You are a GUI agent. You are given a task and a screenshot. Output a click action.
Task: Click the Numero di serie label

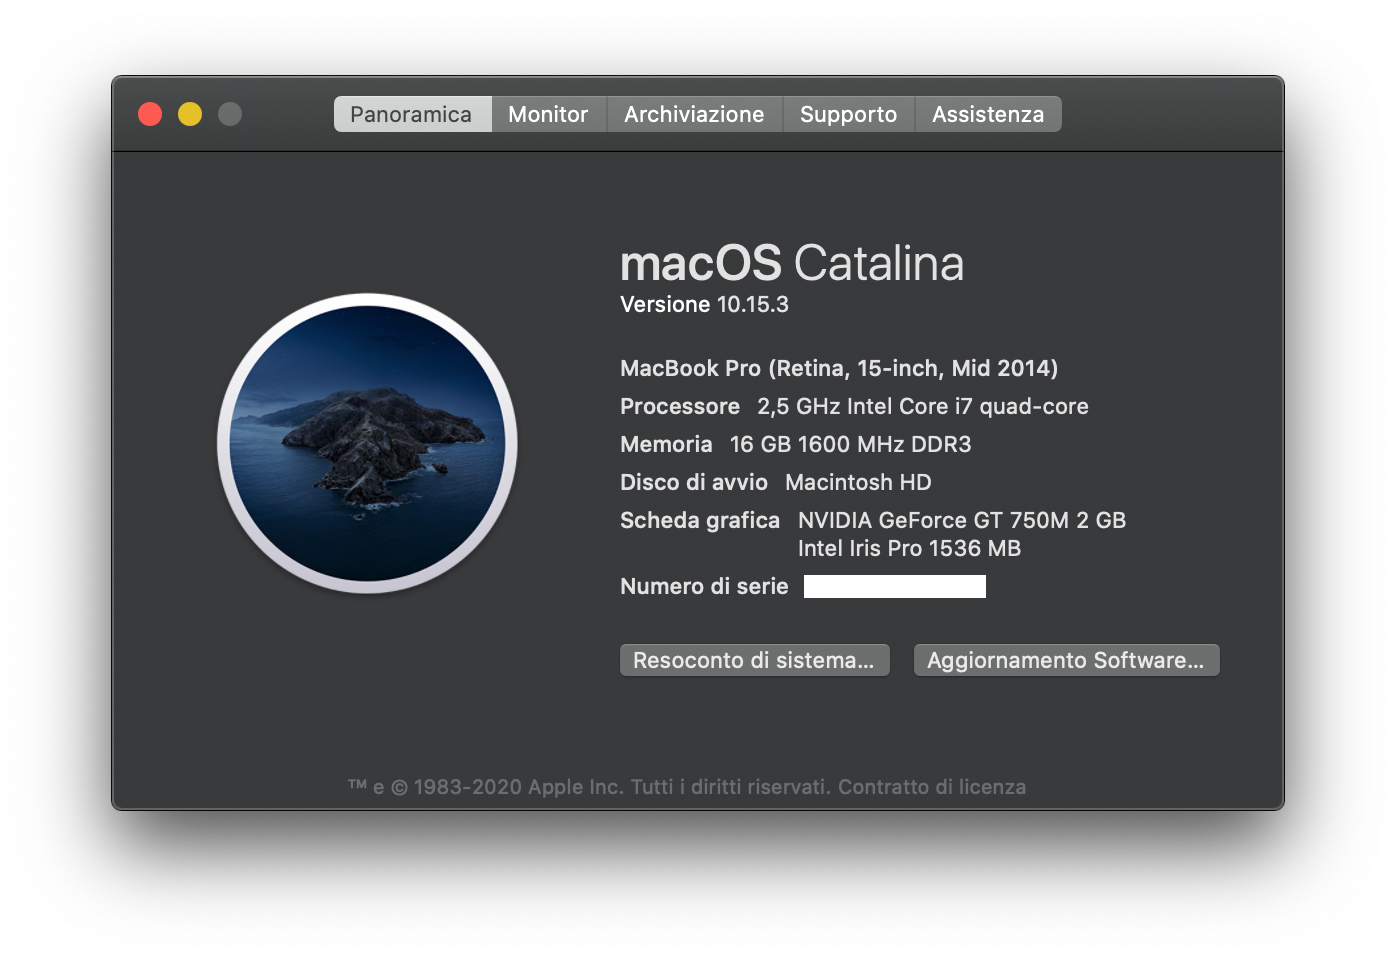tap(704, 586)
